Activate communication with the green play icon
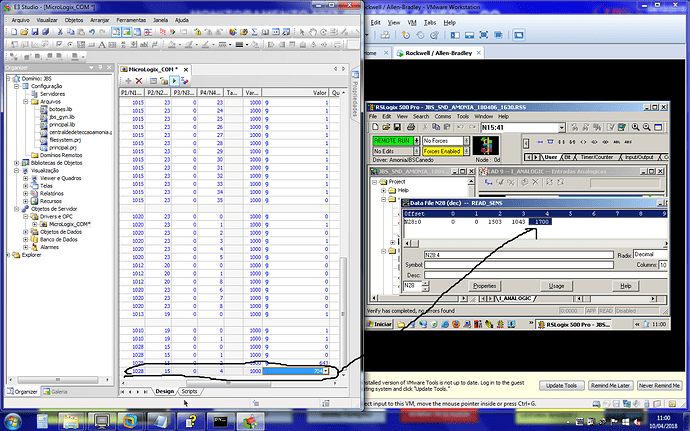This screenshot has width=690, height=431. tap(174, 81)
